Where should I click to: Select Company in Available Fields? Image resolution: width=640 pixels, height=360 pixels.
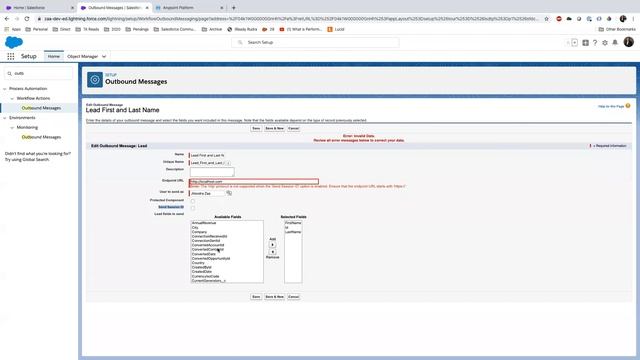pyautogui.click(x=200, y=232)
